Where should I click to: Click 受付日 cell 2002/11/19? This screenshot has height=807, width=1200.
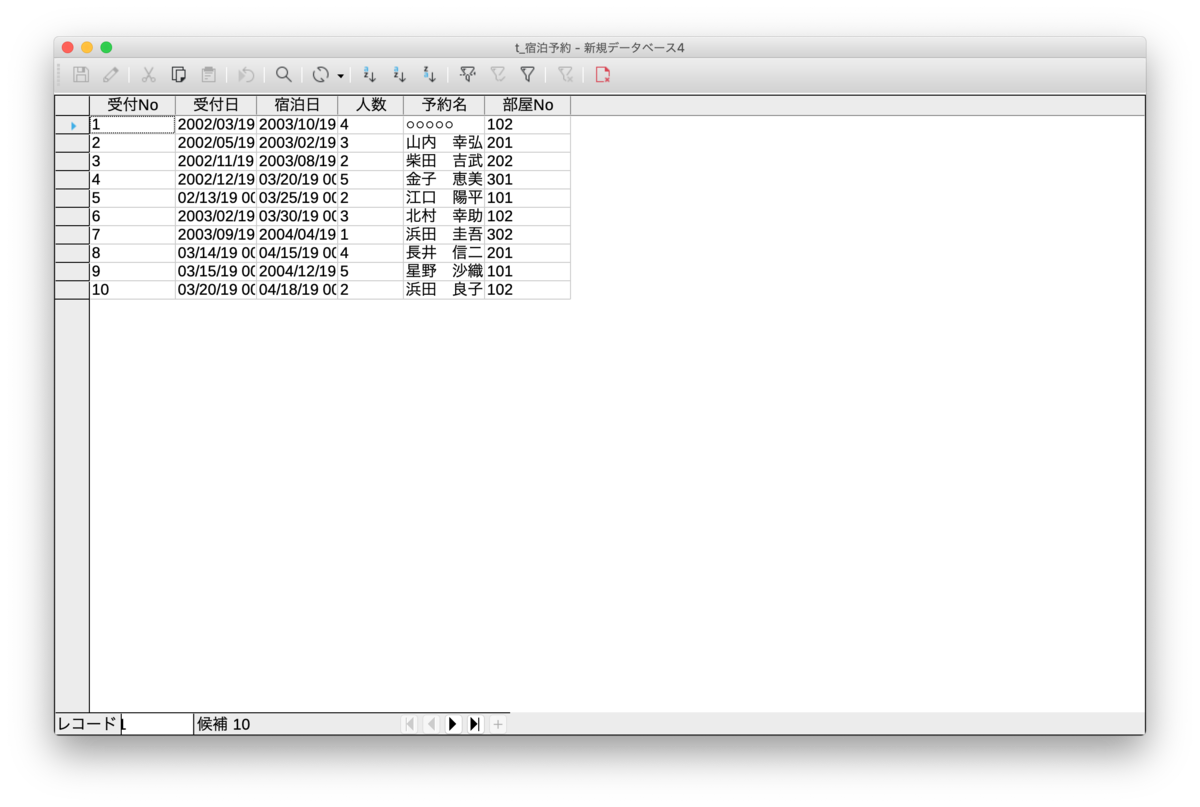216,161
